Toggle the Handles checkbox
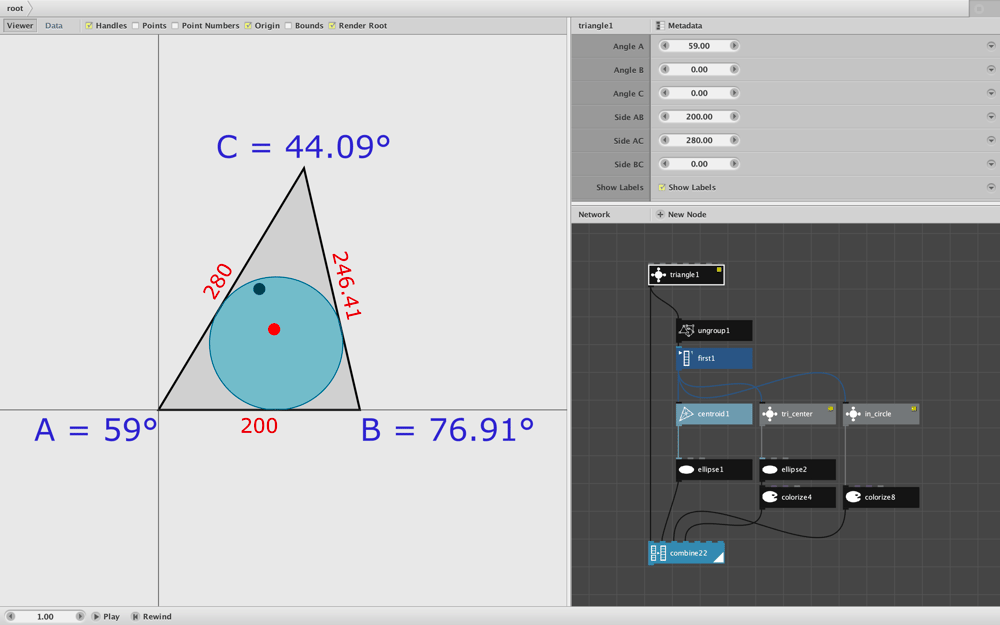The image size is (1000, 625). point(89,26)
